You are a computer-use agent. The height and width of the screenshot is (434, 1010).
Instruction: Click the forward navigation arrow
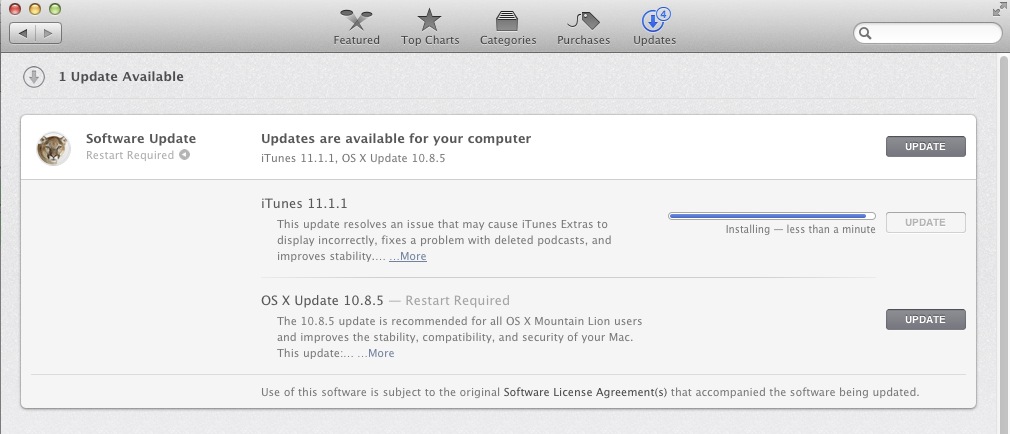pos(49,33)
